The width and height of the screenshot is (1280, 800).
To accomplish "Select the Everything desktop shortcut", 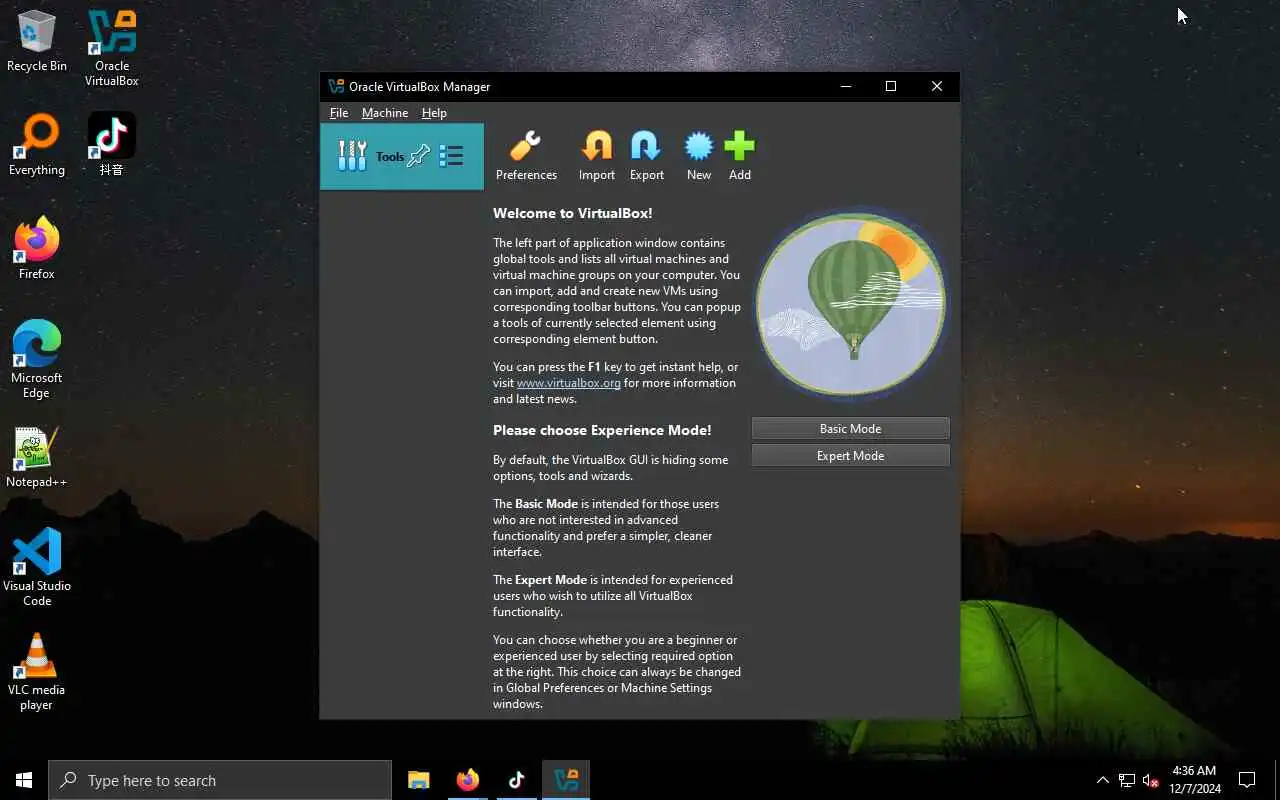I will click(x=37, y=146).
